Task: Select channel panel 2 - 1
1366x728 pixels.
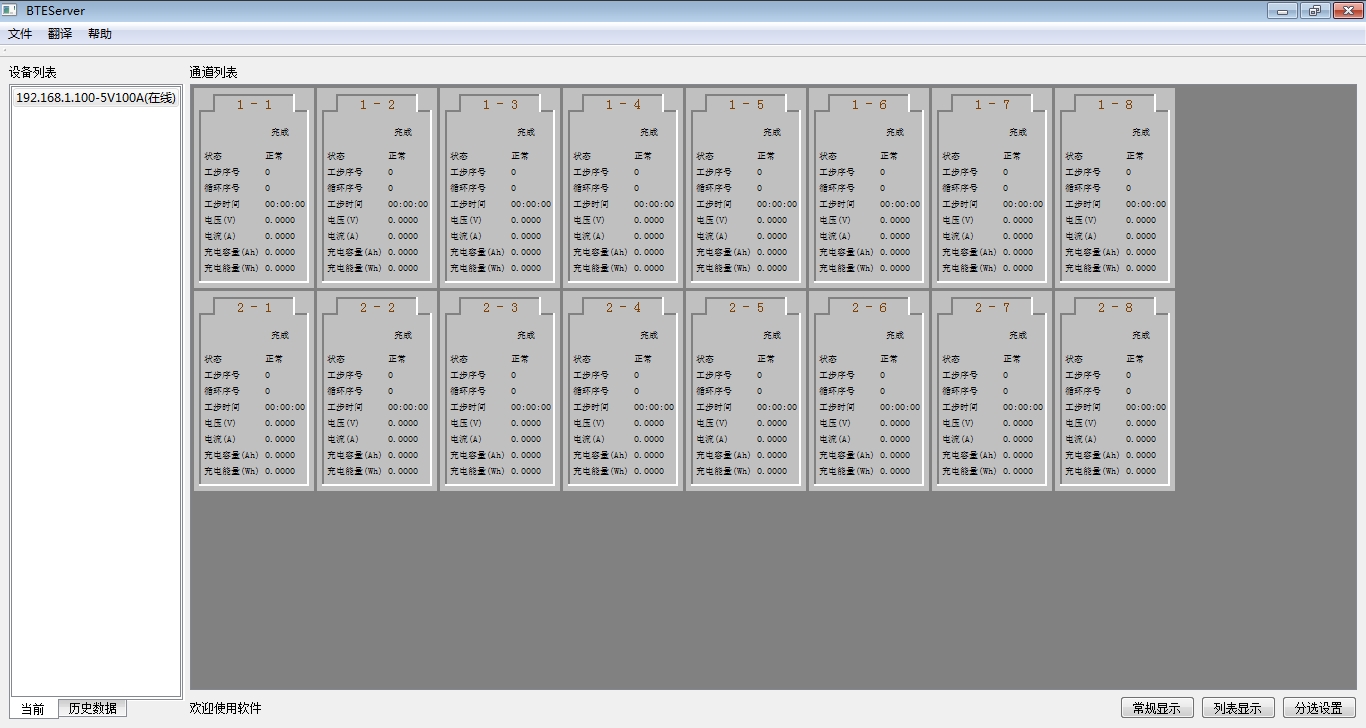Action: [254, 390]
